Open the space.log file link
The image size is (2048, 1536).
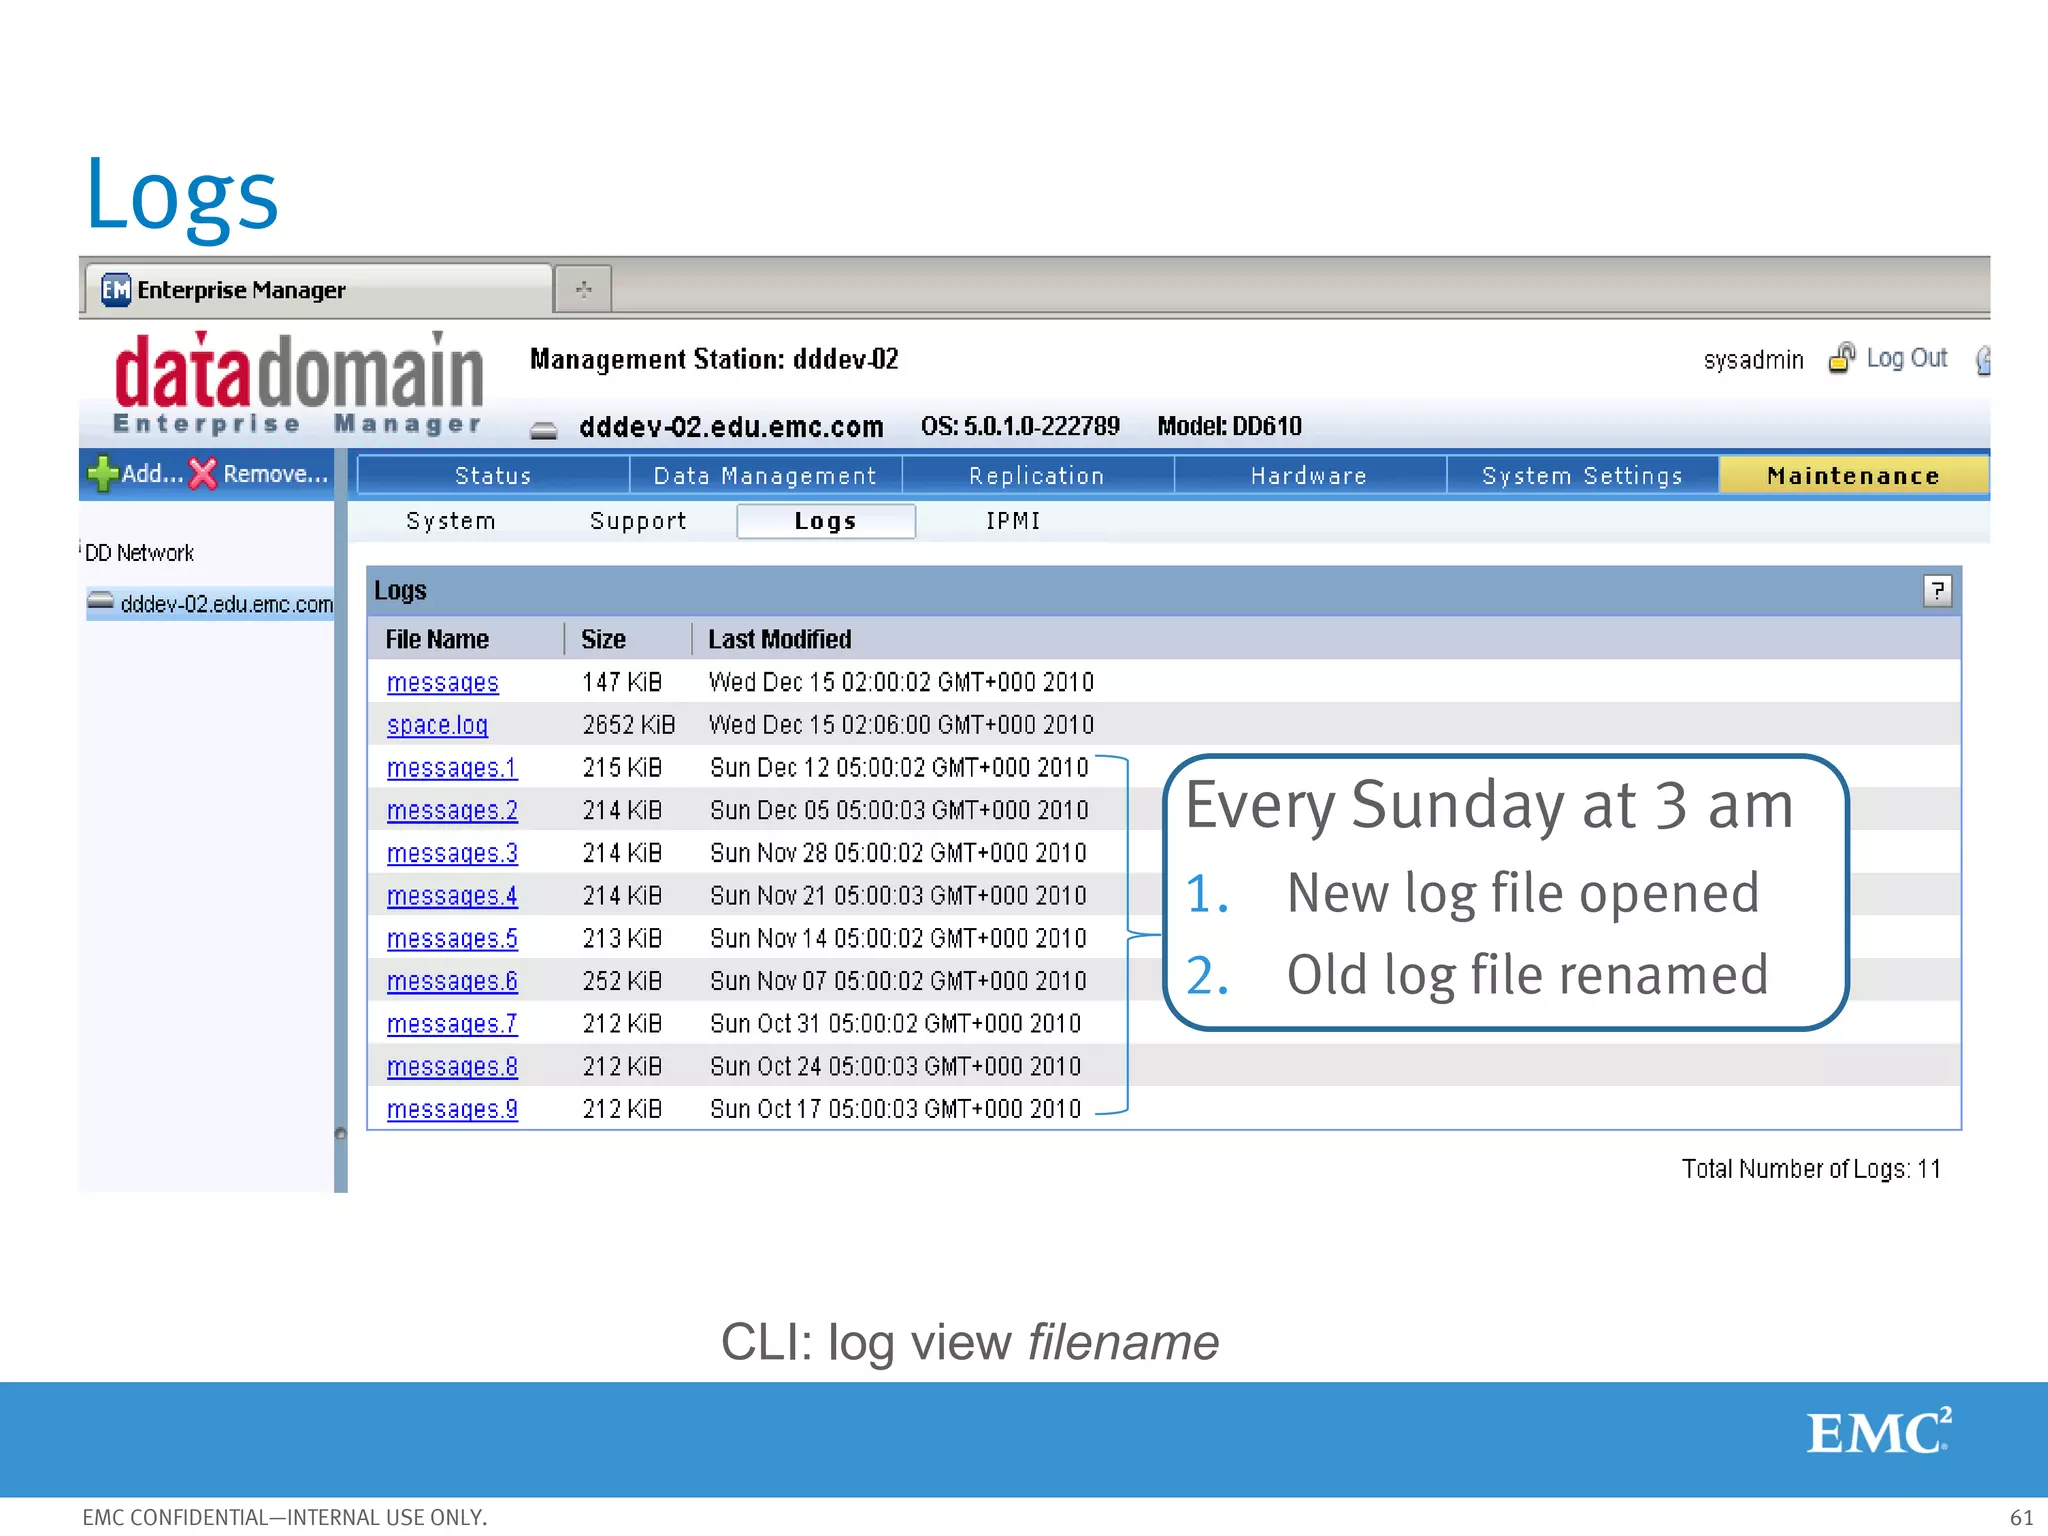[437, 725]
